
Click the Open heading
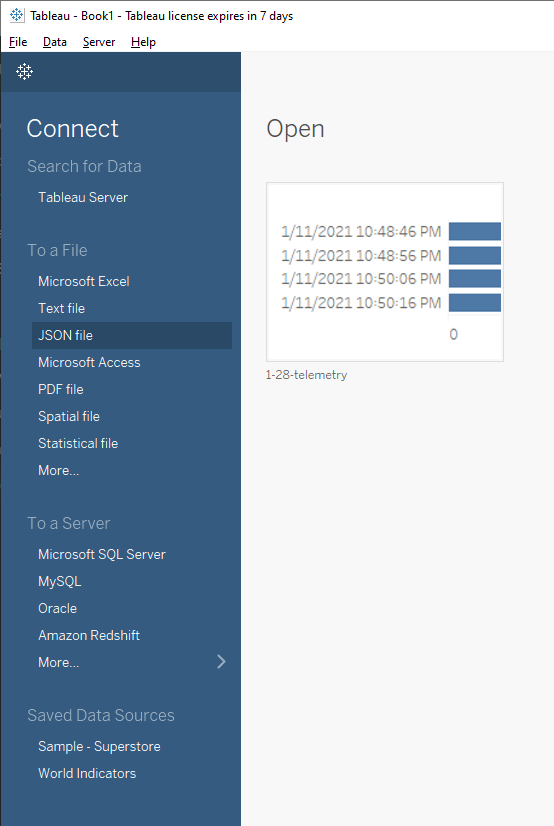(x=295, y=130)
